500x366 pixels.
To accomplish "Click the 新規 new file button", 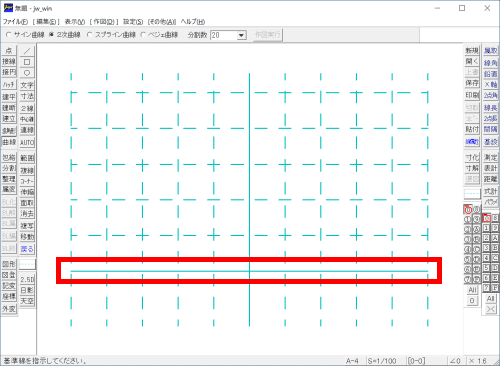I will [472, 51].
